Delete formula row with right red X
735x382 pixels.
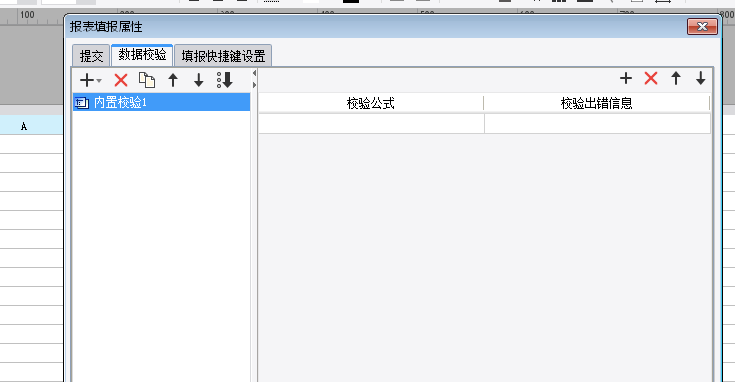[651, 78]
